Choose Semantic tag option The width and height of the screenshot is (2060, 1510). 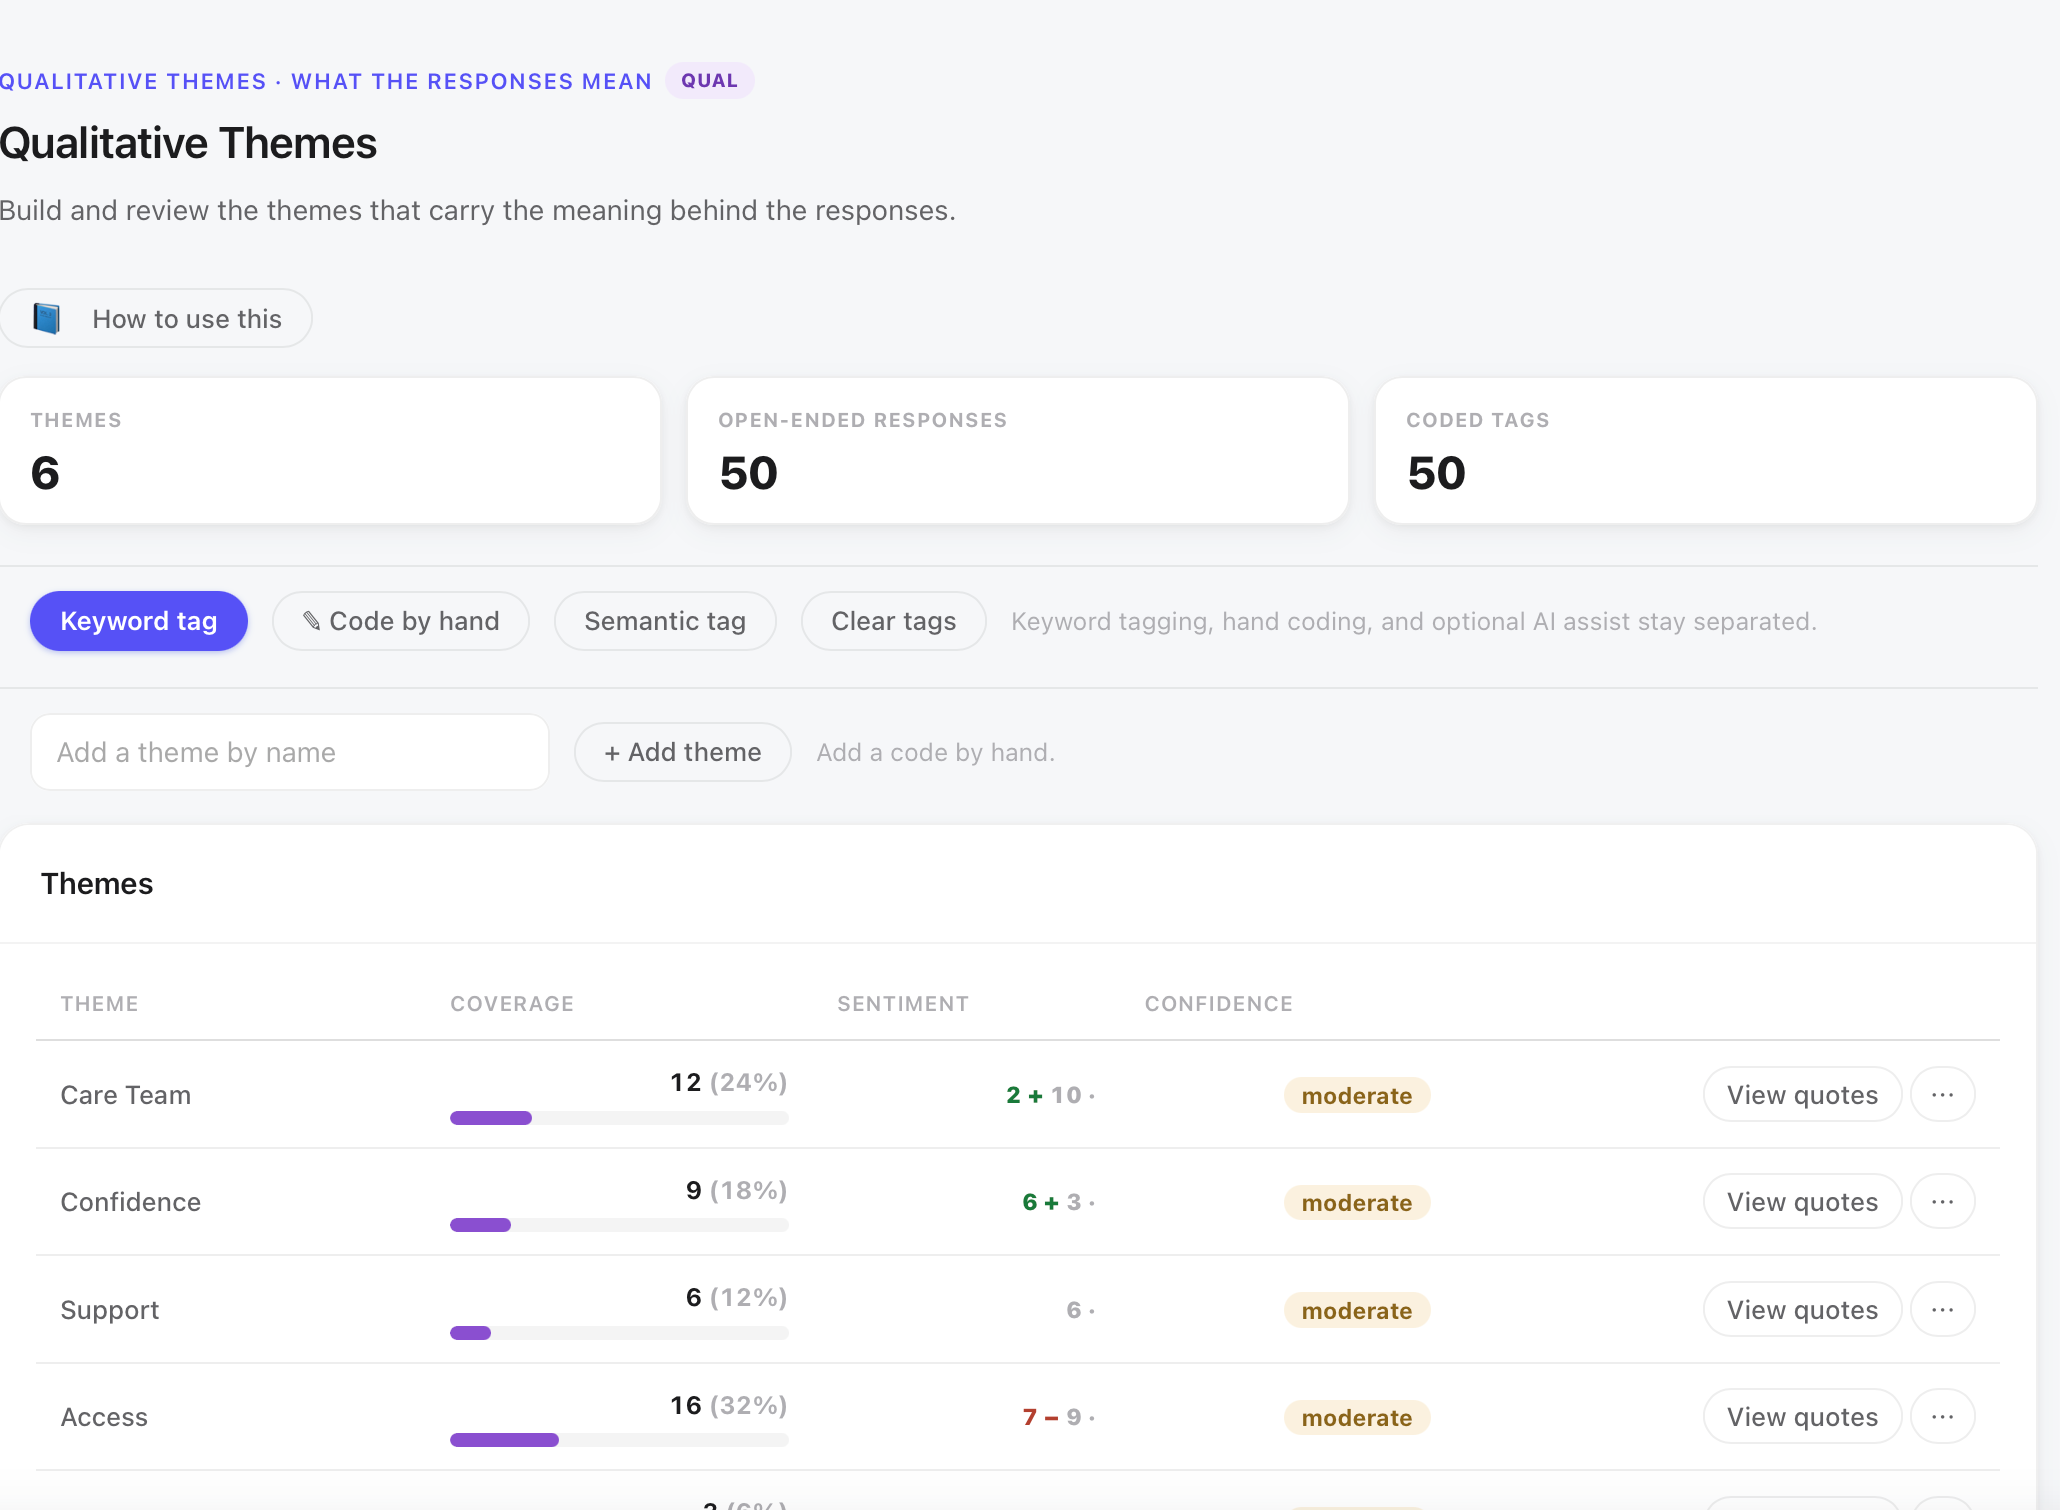pyautogui.click(x=665, y=621)
